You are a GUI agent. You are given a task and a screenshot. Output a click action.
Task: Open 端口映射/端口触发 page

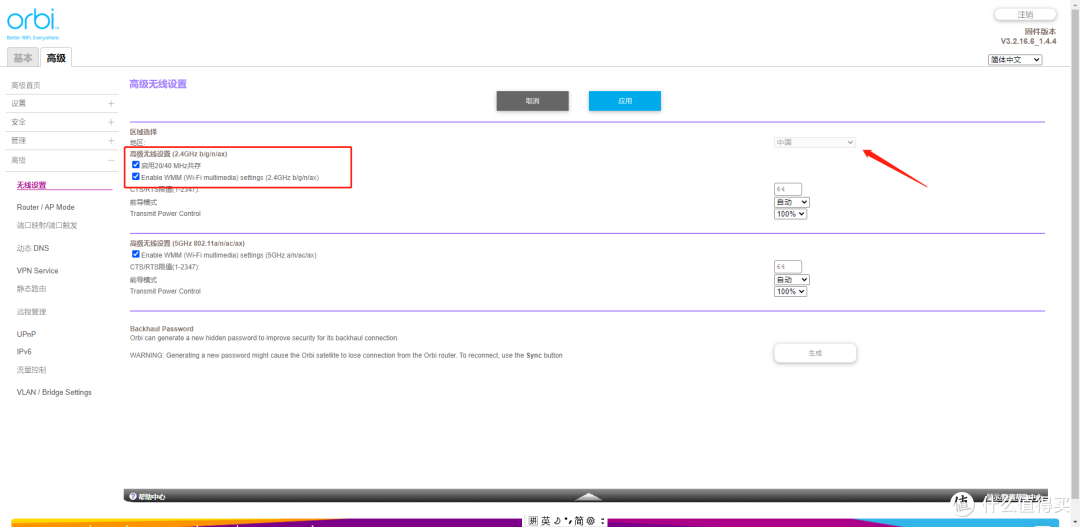tap(47, 225)
